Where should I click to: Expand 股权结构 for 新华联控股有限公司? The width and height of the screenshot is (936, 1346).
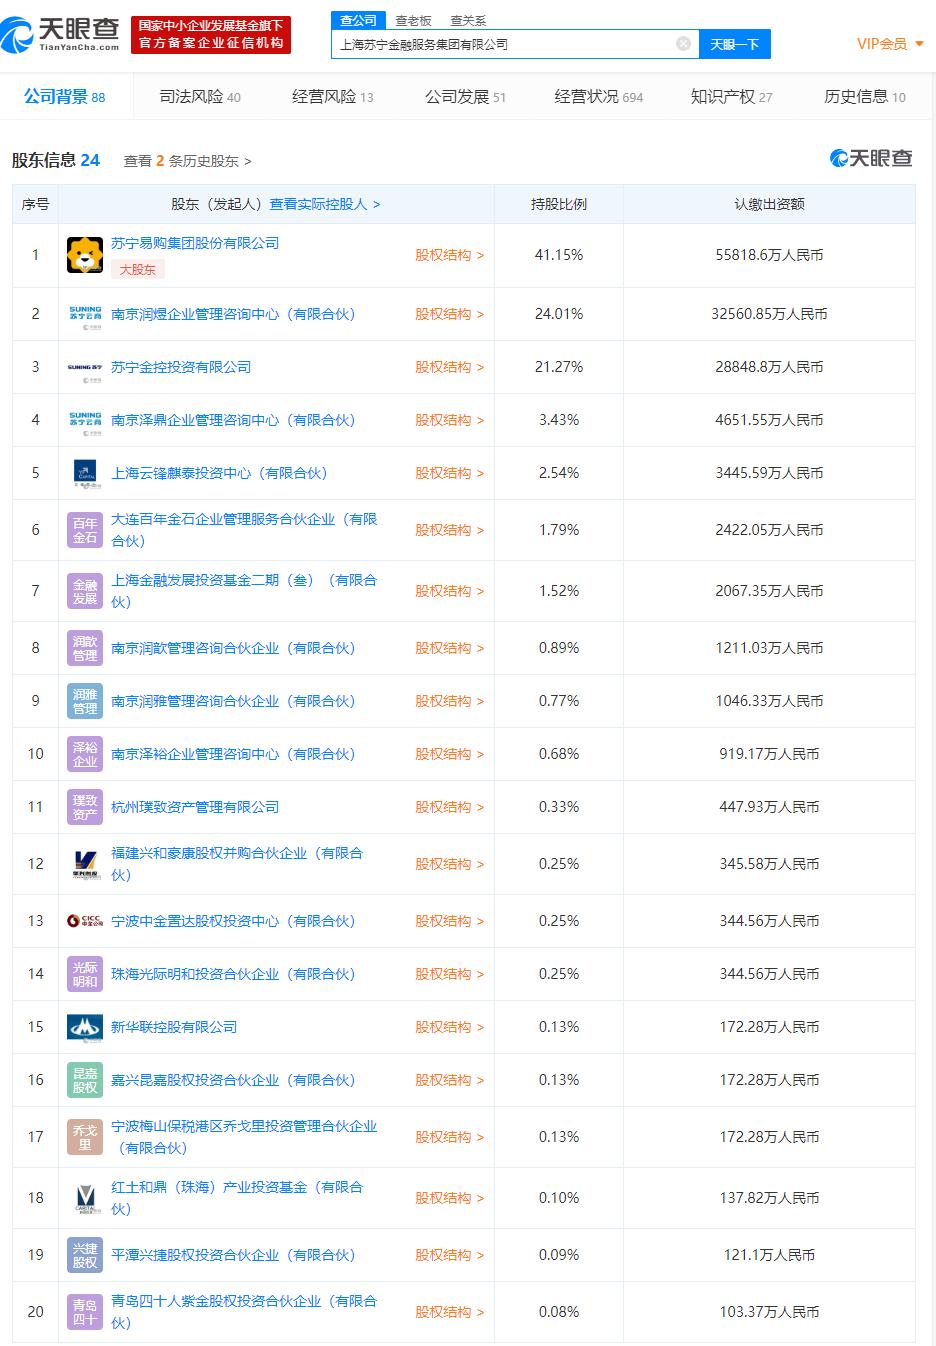449,1027
